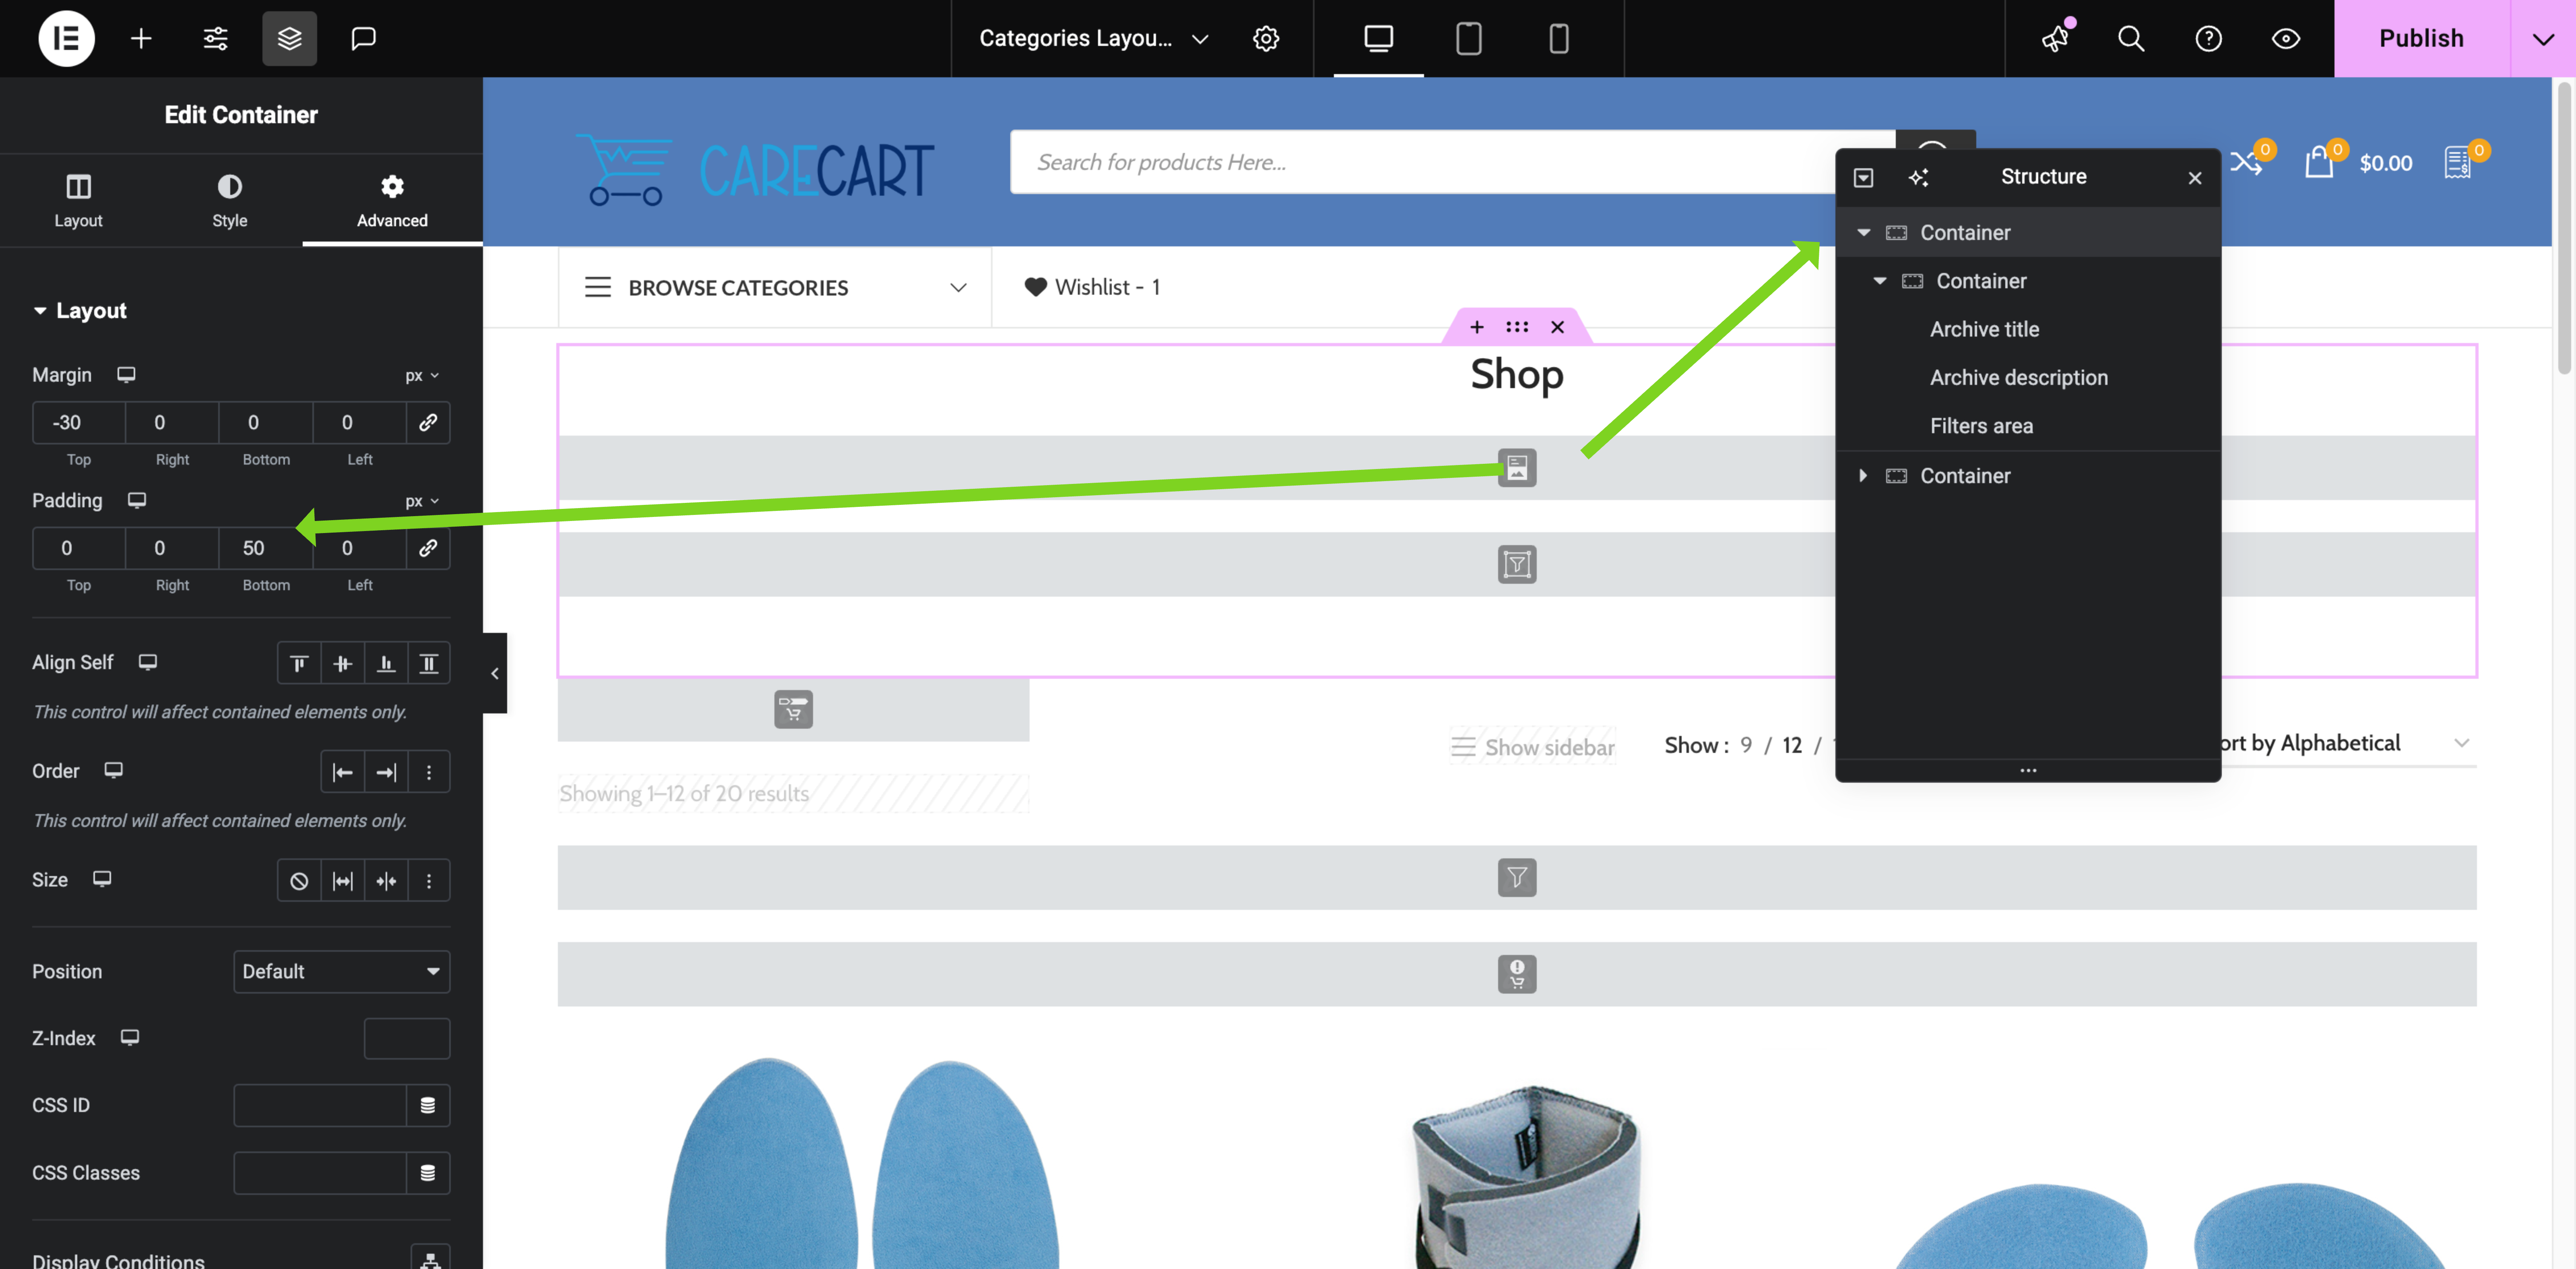
Task: Open the Elementor main menu logo
Action: pos(66,38)
